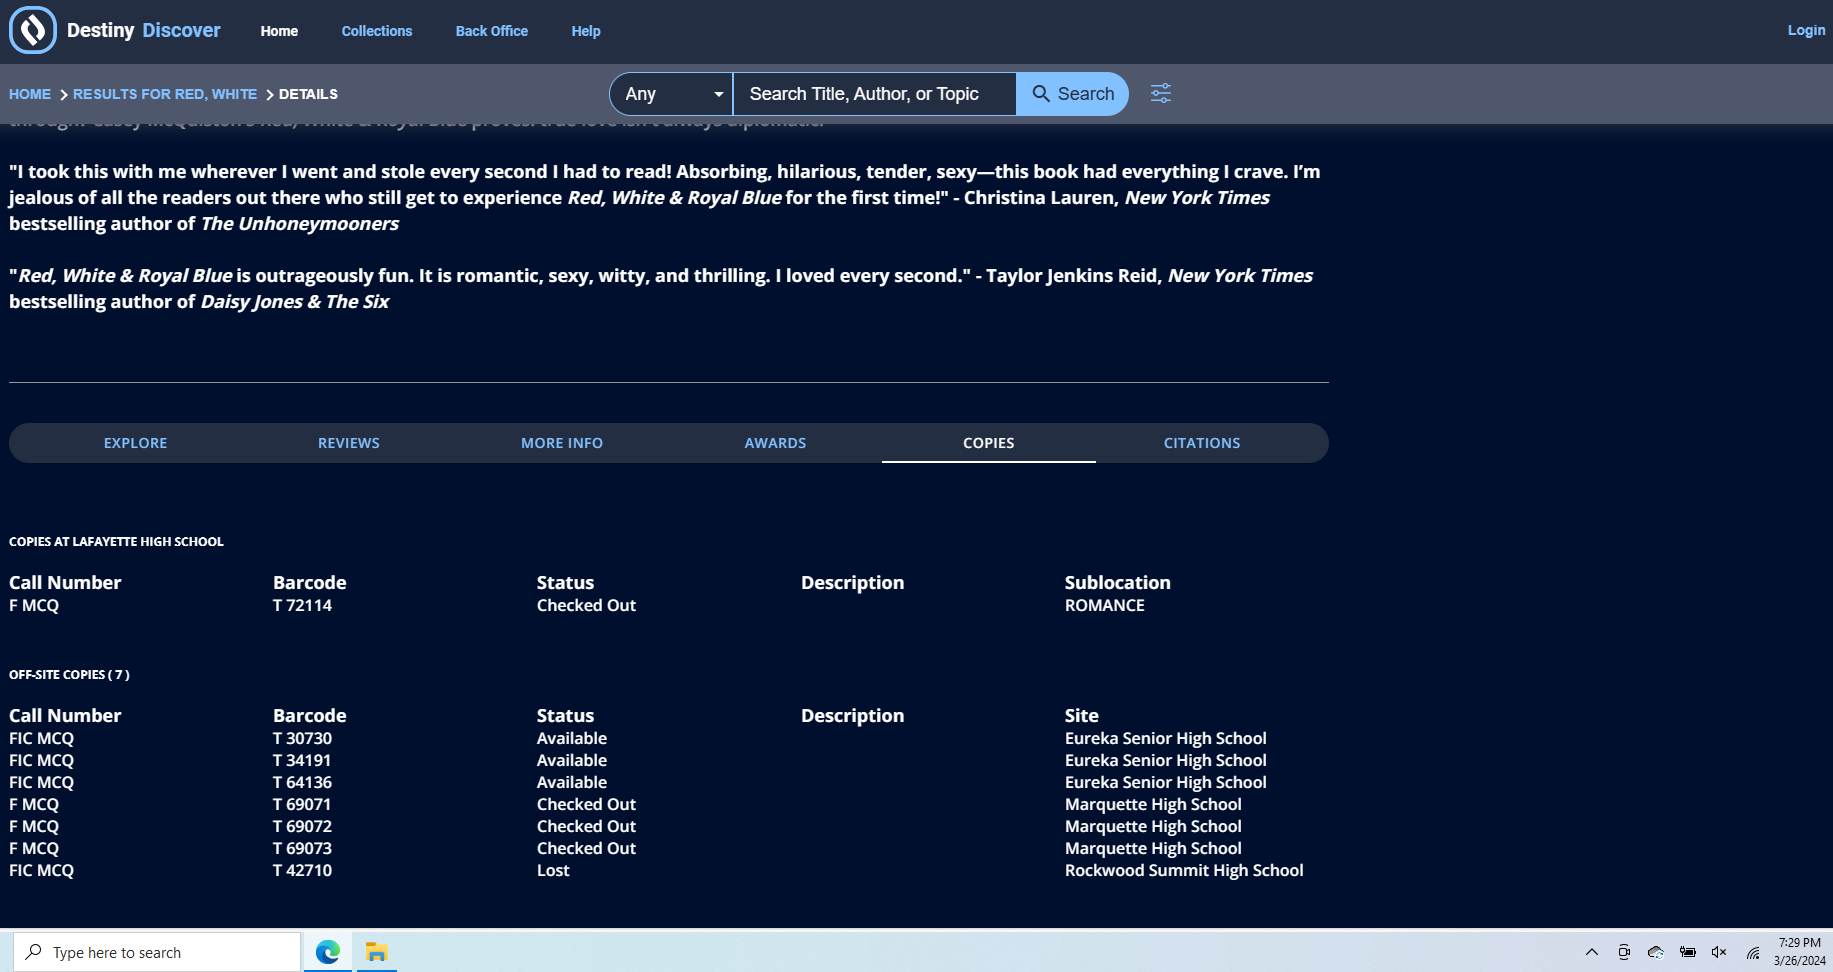The height and width of the screenshot is (972, 1833).
Task: Click 'COPIES AT LAFAYETTE HIGH SCHOOL' heading
Action: 116,541
